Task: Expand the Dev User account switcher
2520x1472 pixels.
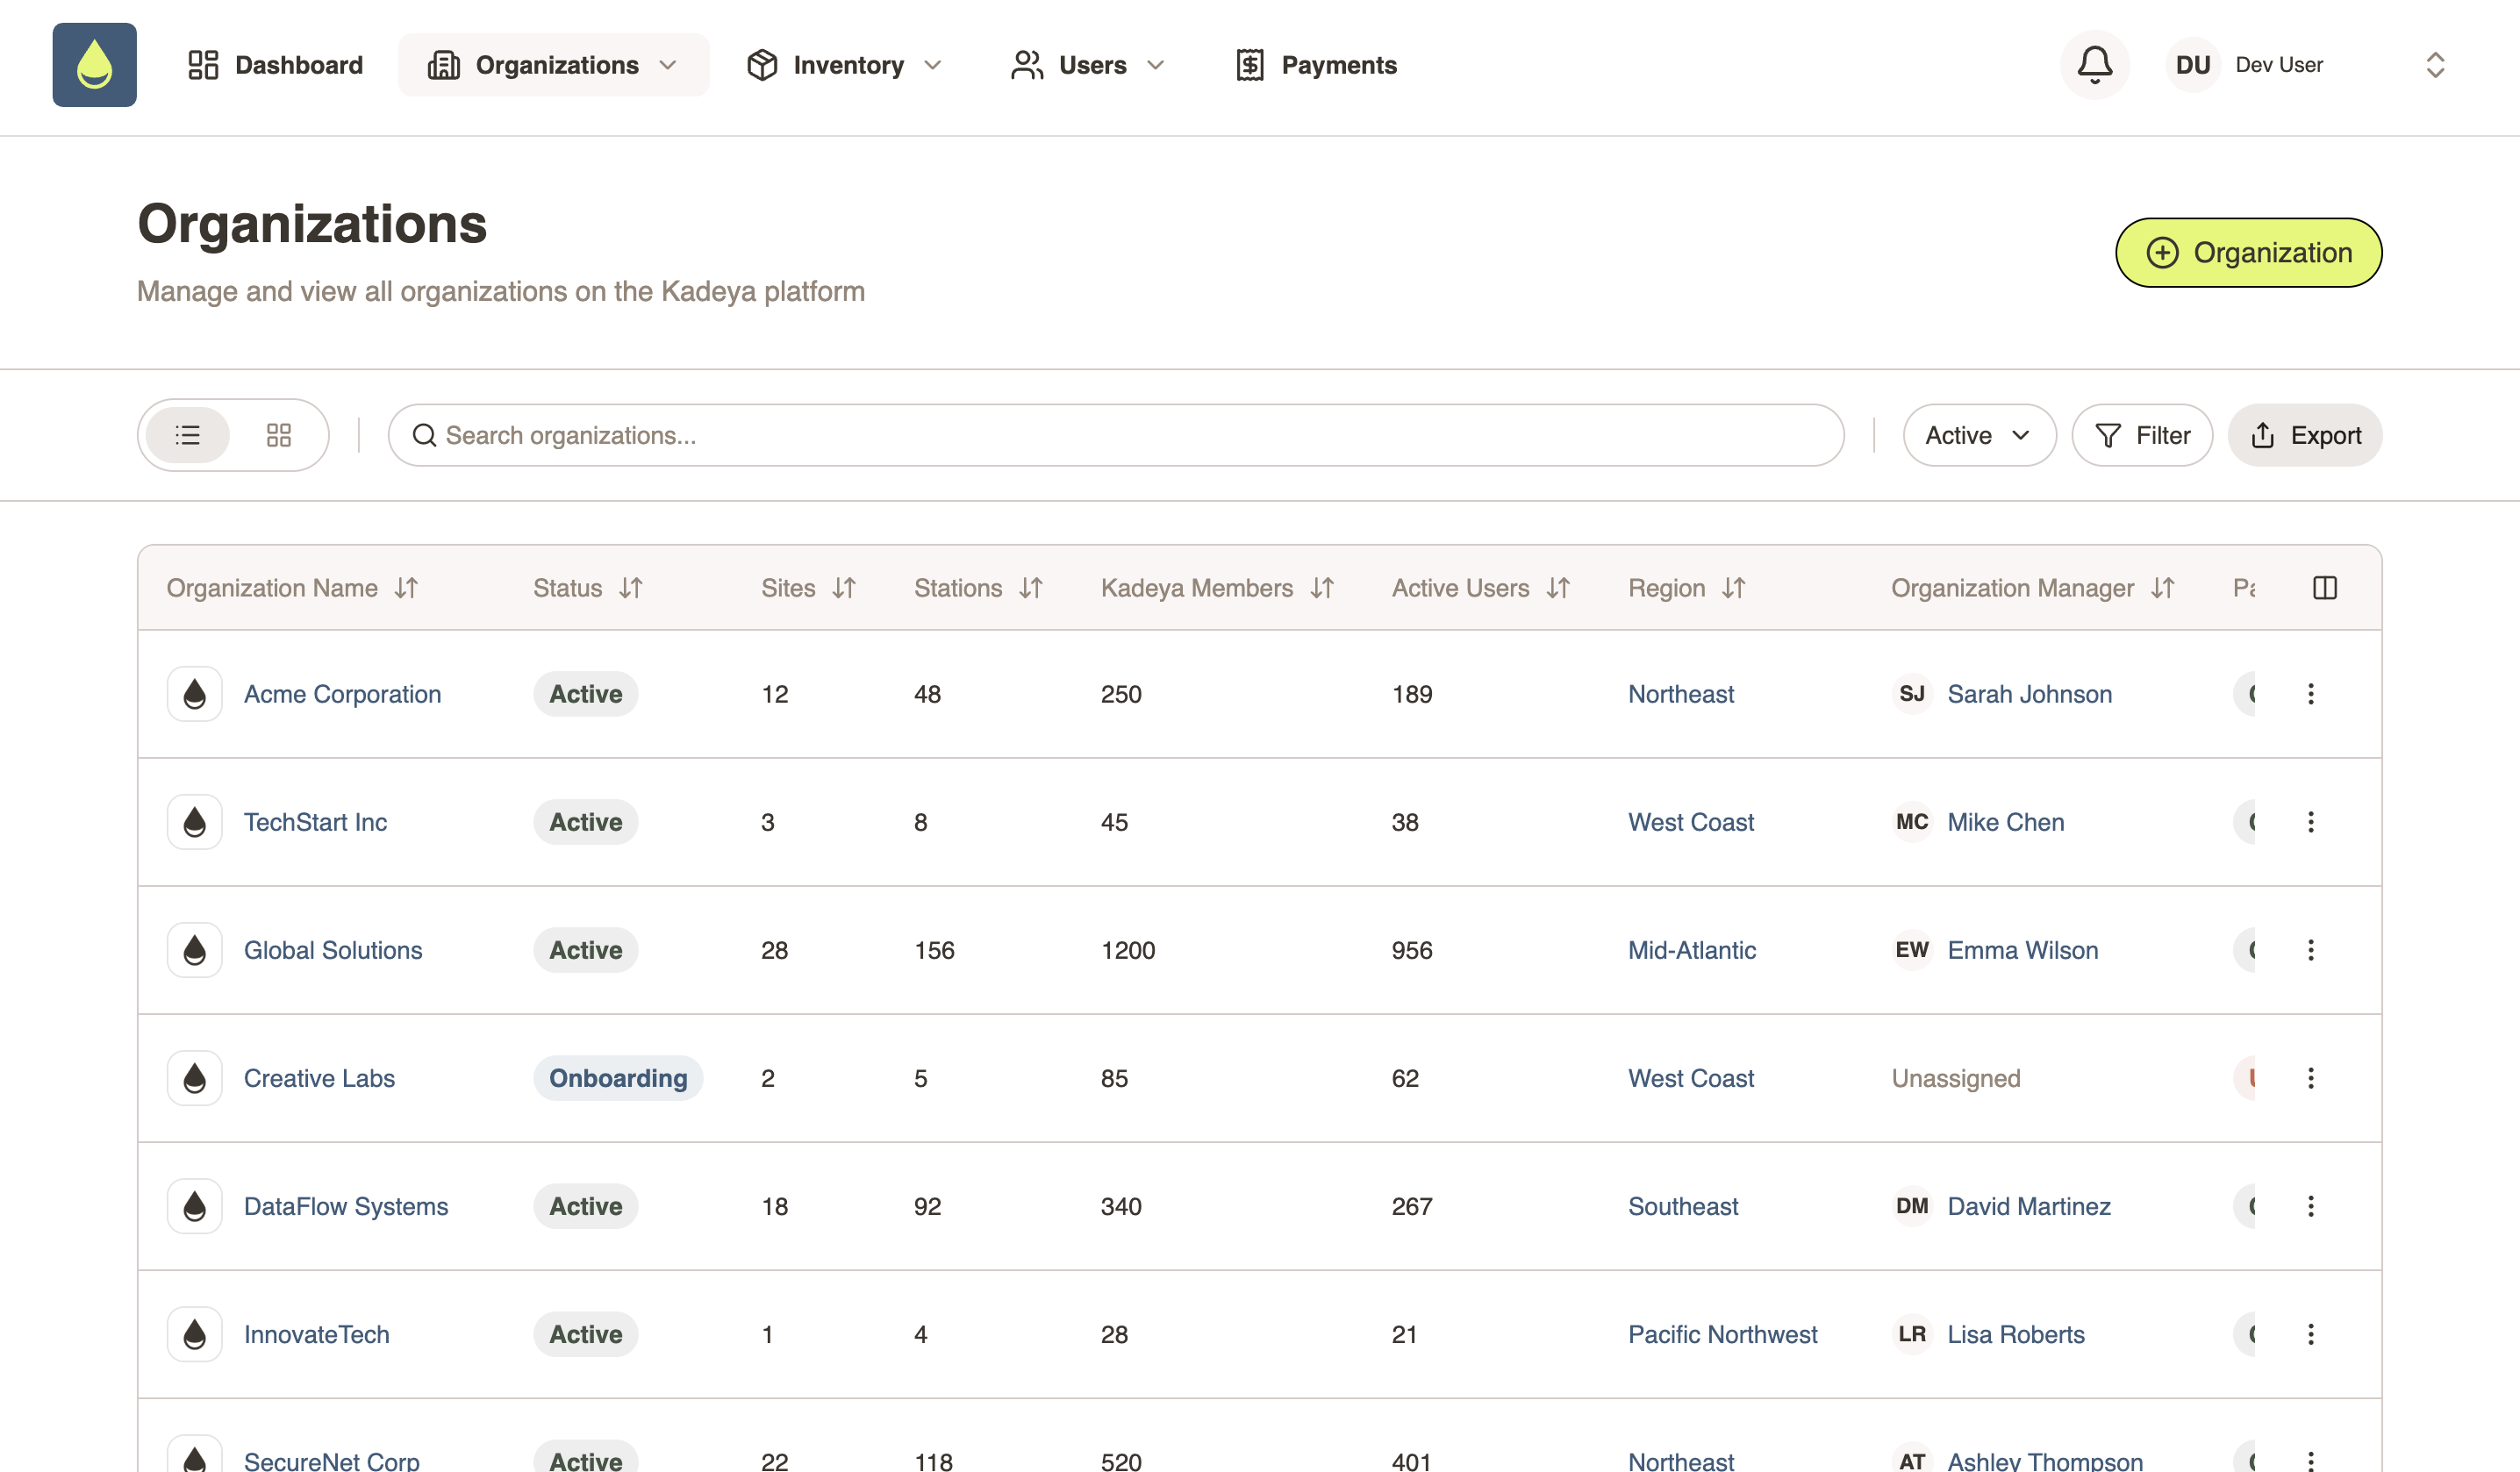Action: tap(2435, 65)
